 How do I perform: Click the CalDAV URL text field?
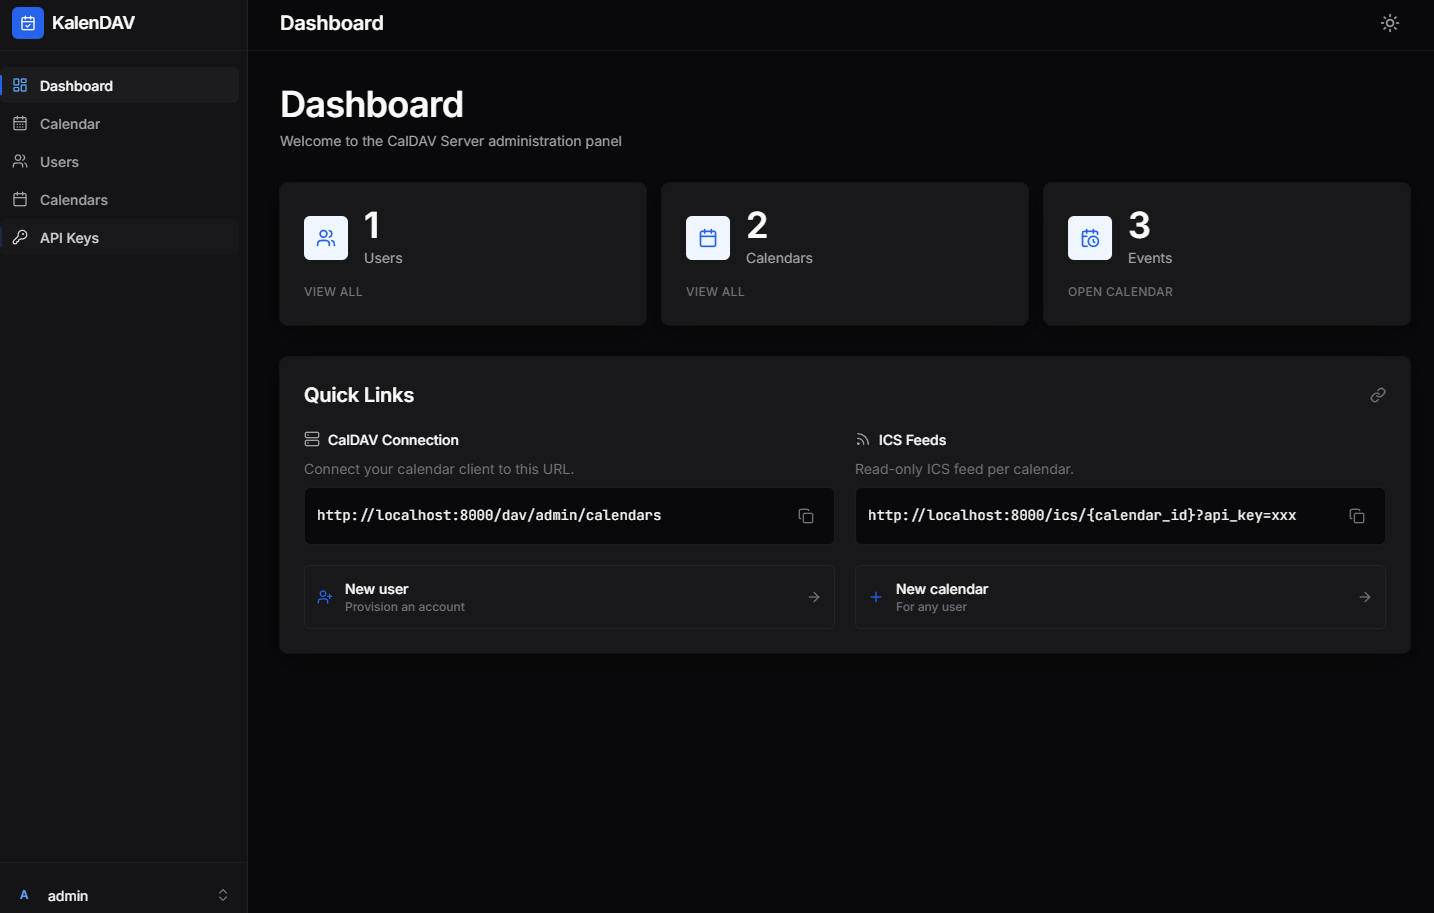click(569, 516)
